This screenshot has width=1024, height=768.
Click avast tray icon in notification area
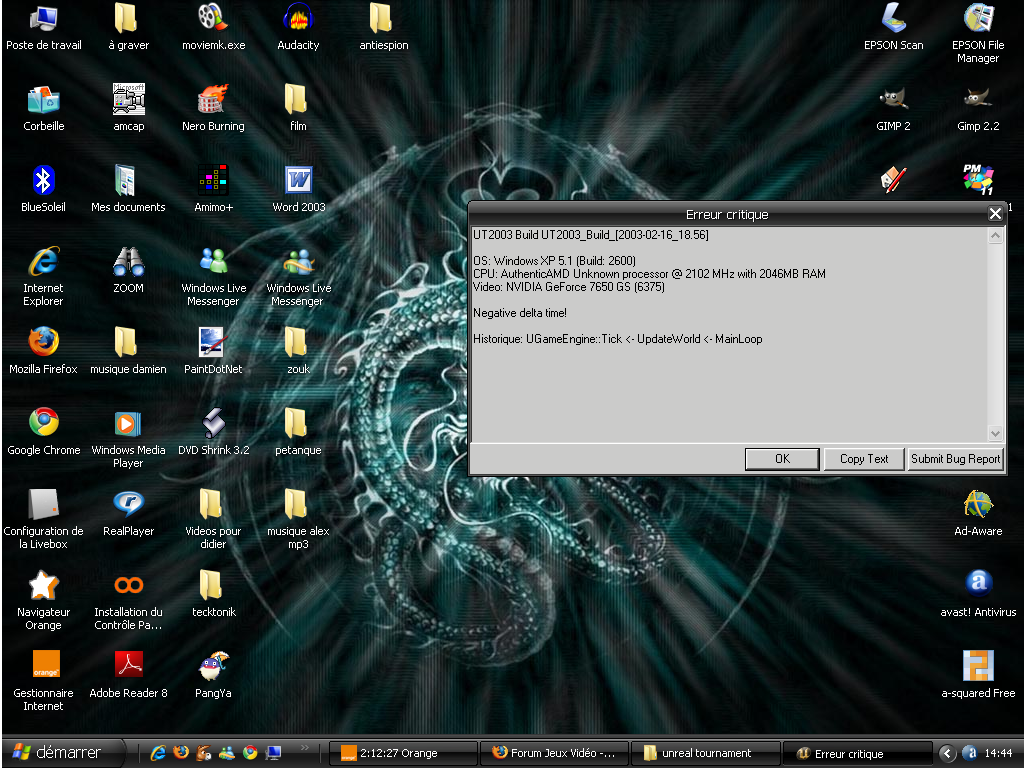coord(970,753)
